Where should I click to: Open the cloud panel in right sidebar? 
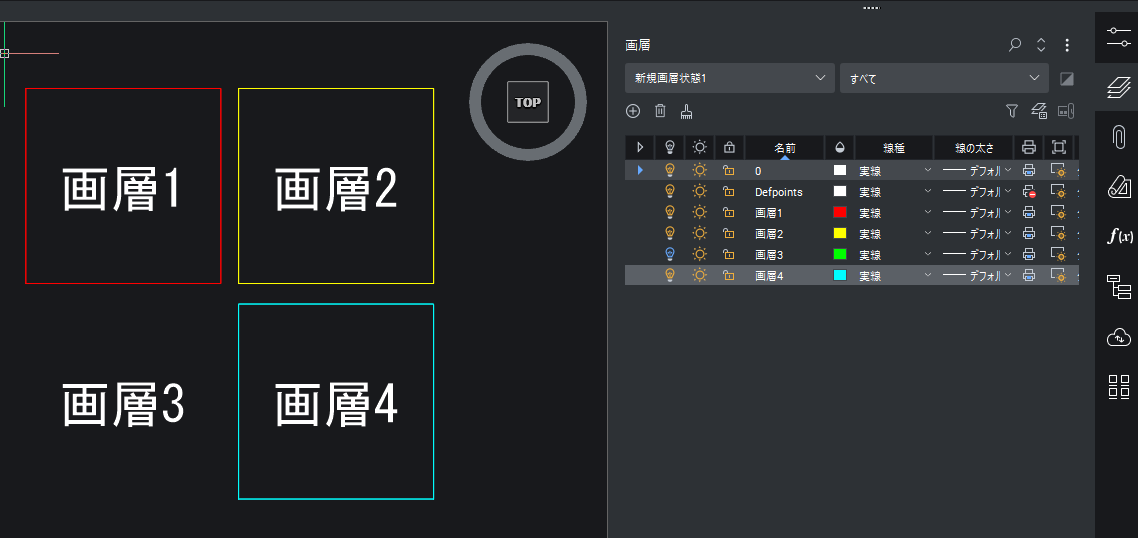(x=1119, y=337)
